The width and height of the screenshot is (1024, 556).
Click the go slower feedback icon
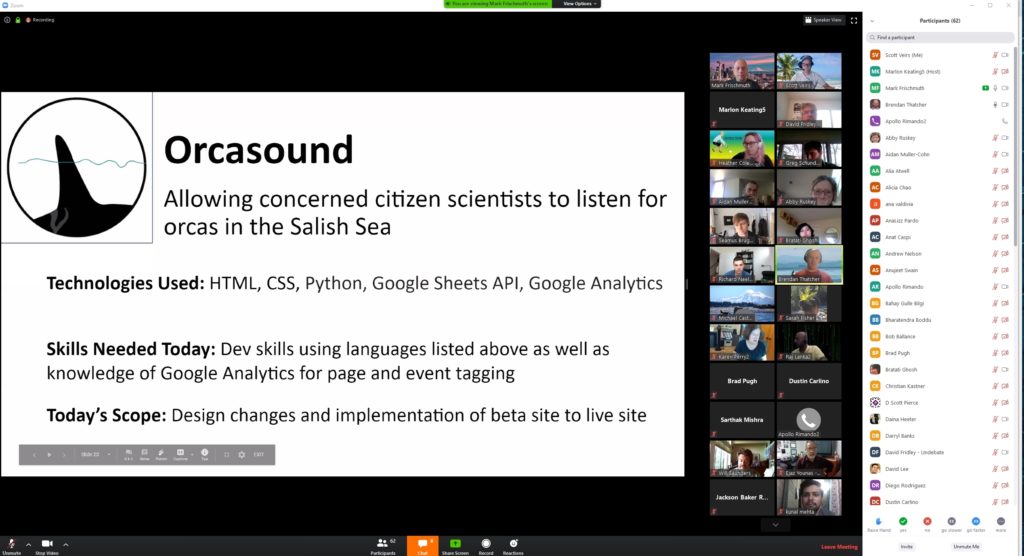pos(952,523)
